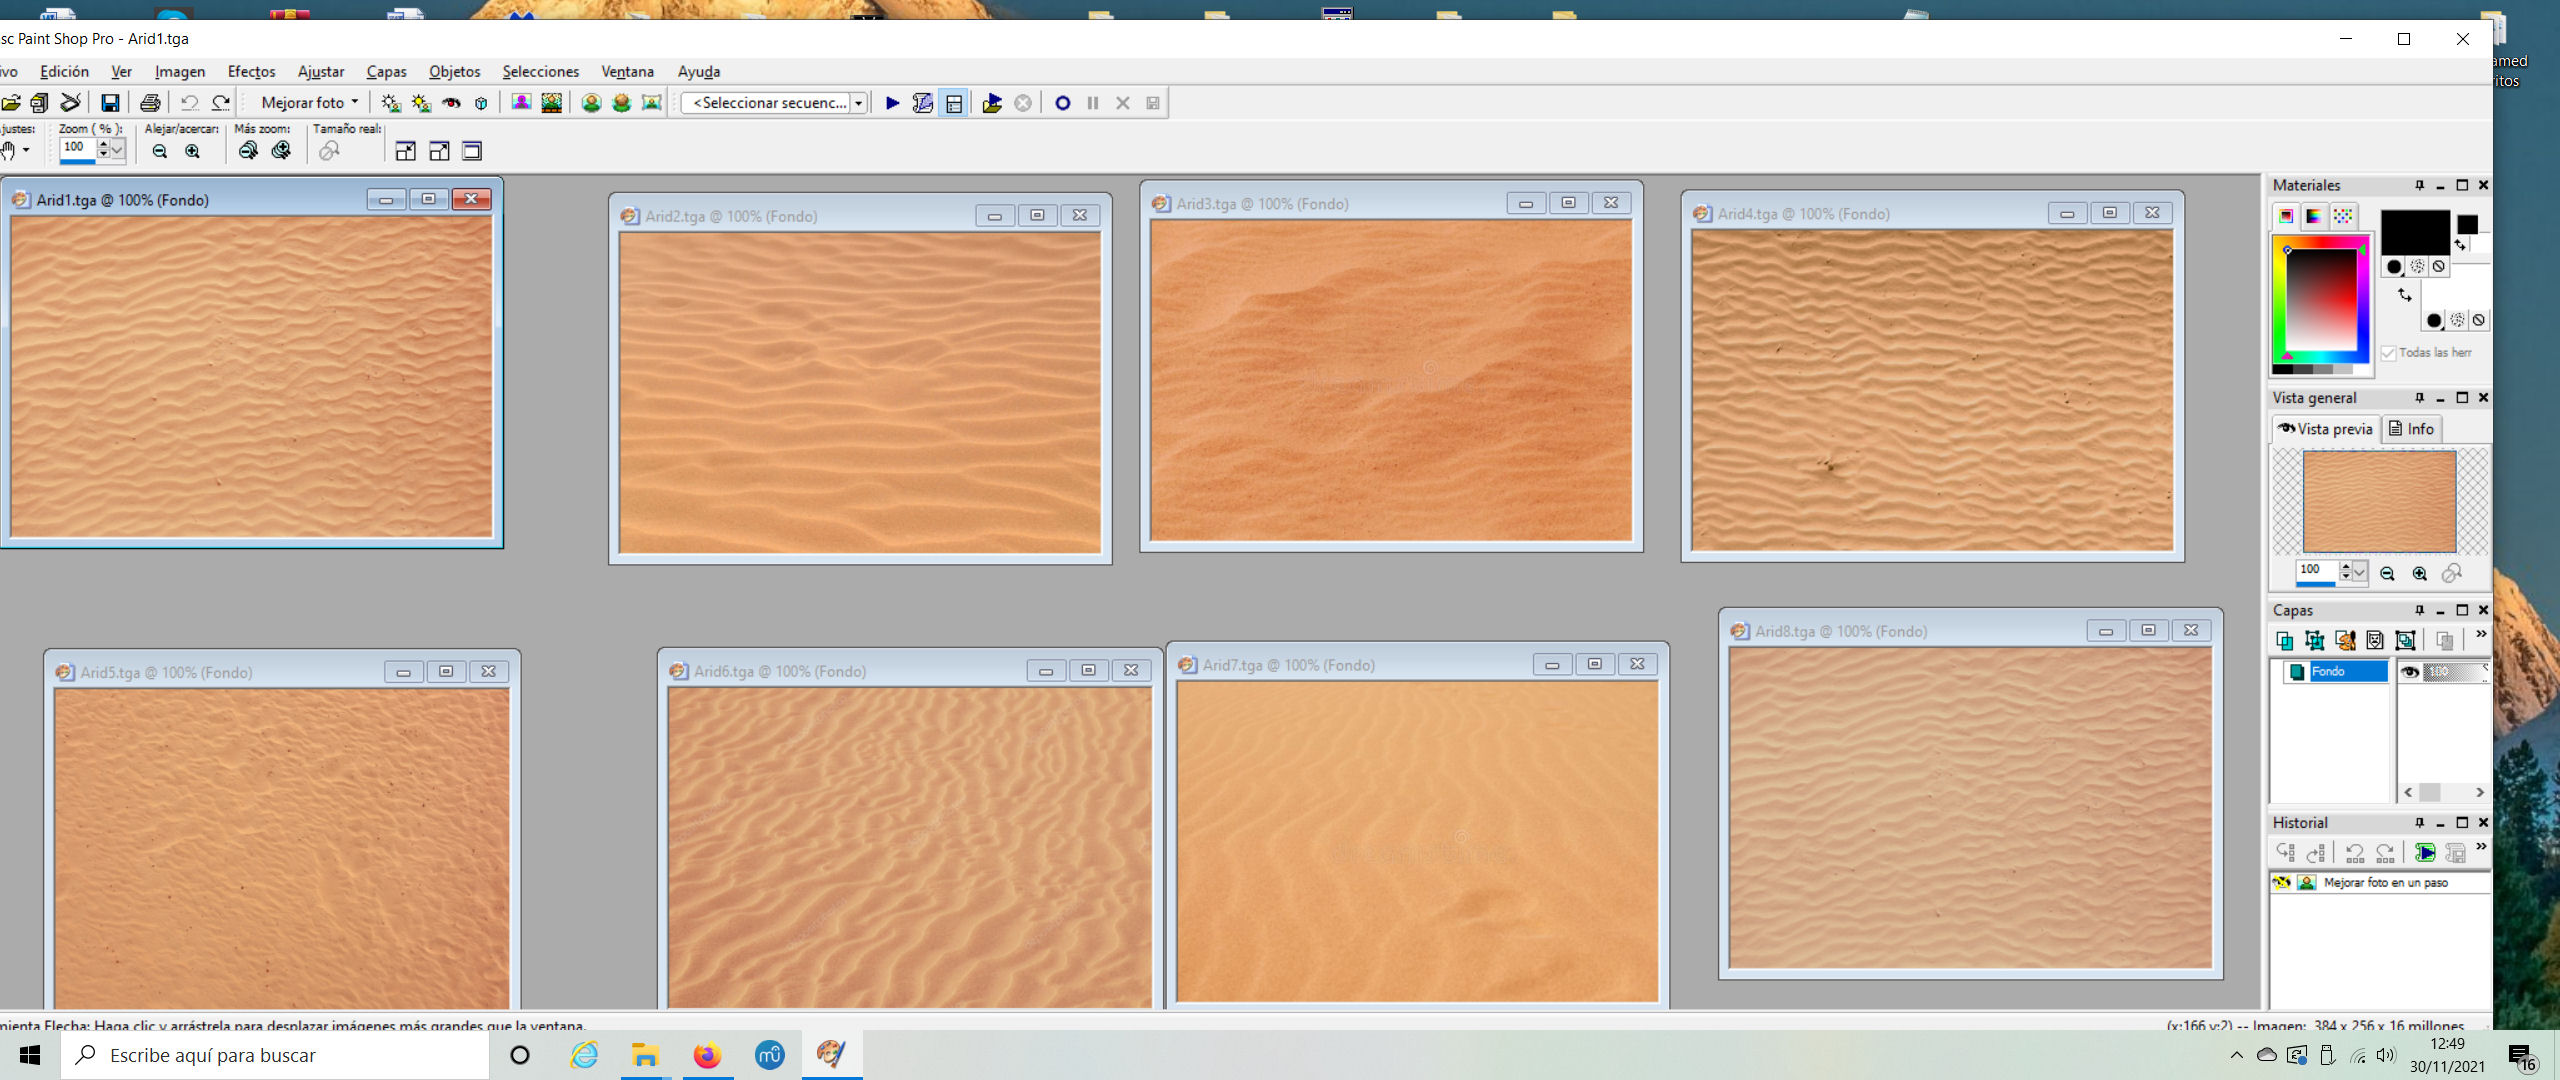Click the fit image to window icon
This screenshot has height=1080, width=2560.
(x=439, y=151)
